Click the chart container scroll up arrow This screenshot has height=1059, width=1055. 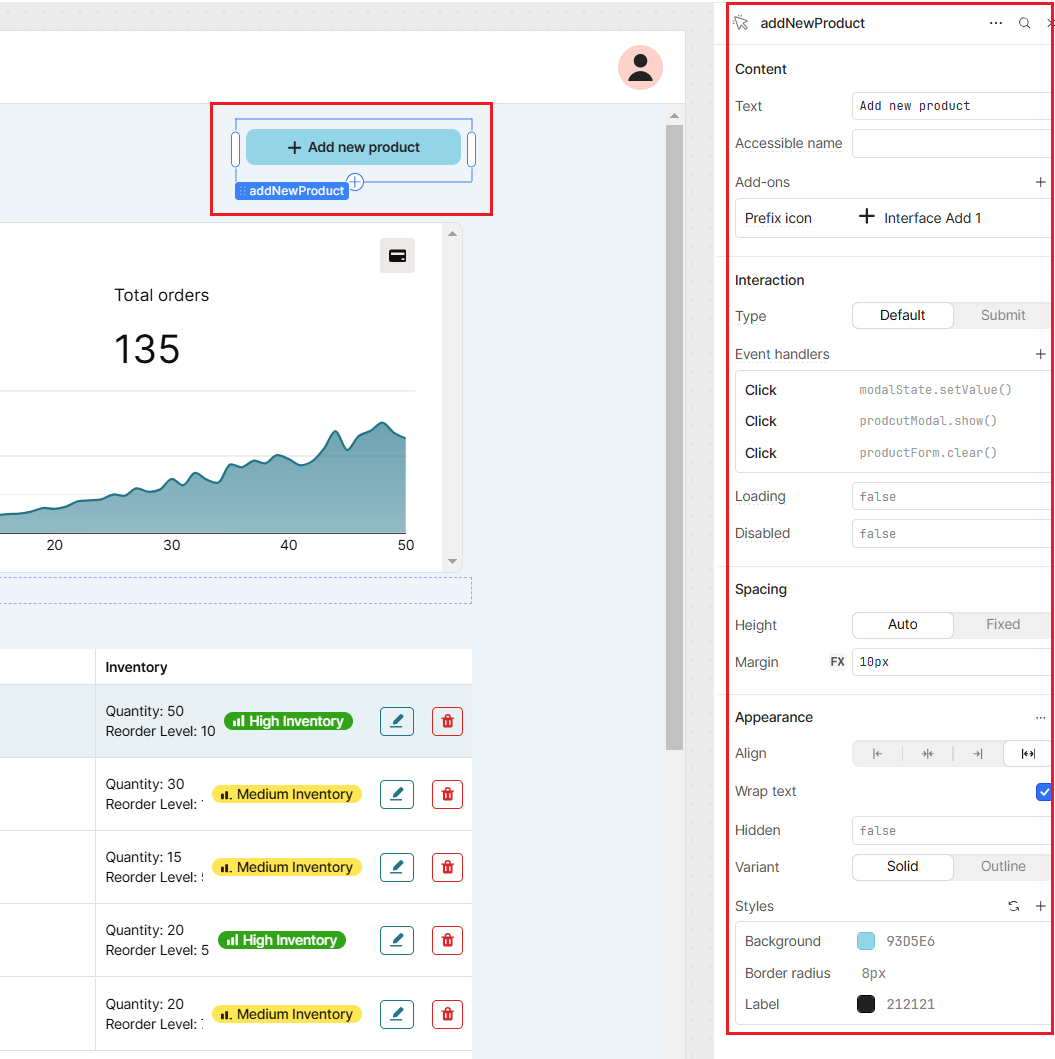click(453, 234)
